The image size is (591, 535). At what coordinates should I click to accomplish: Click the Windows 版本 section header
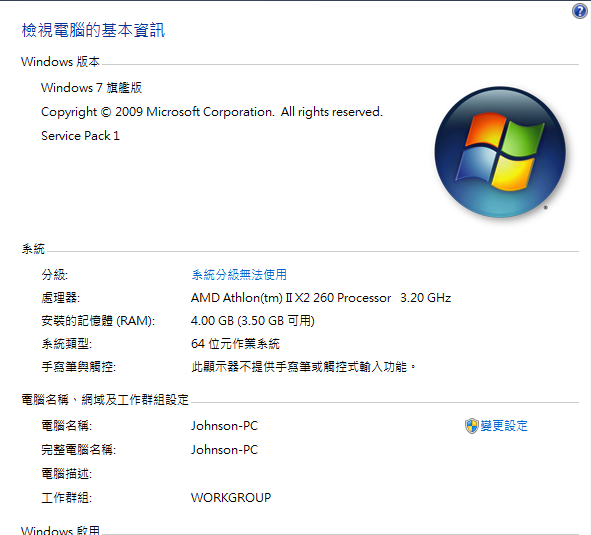tap(60, 61)
